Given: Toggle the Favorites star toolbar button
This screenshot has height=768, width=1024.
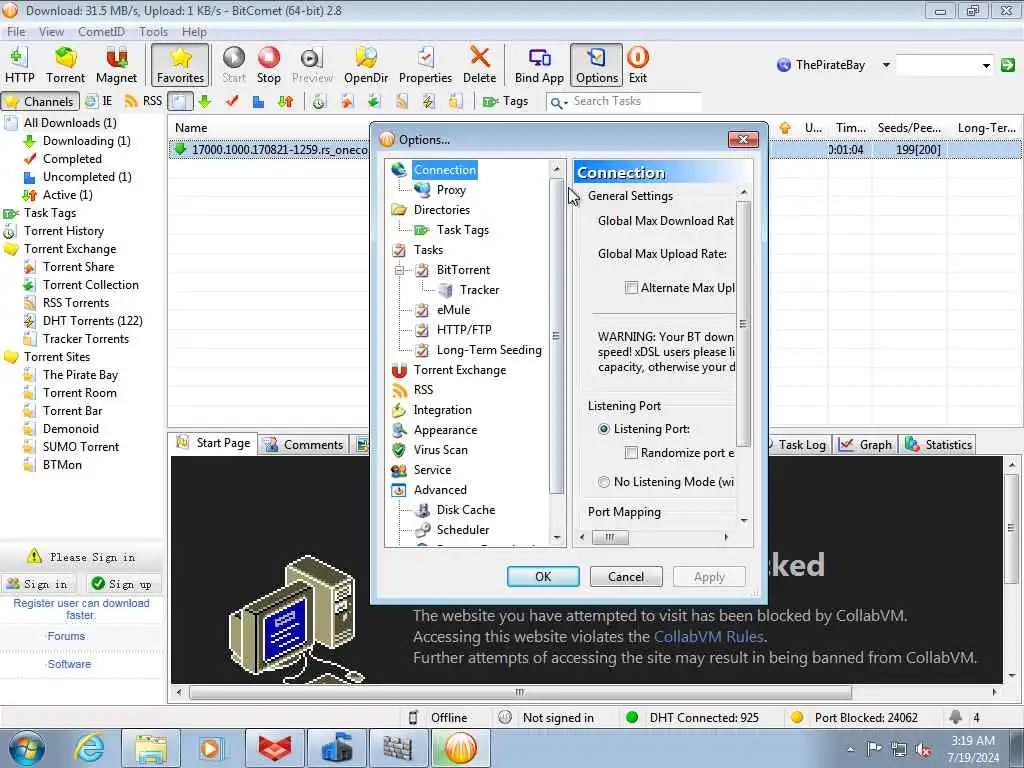Looking at the screenshot, I should tap(180, 65).
